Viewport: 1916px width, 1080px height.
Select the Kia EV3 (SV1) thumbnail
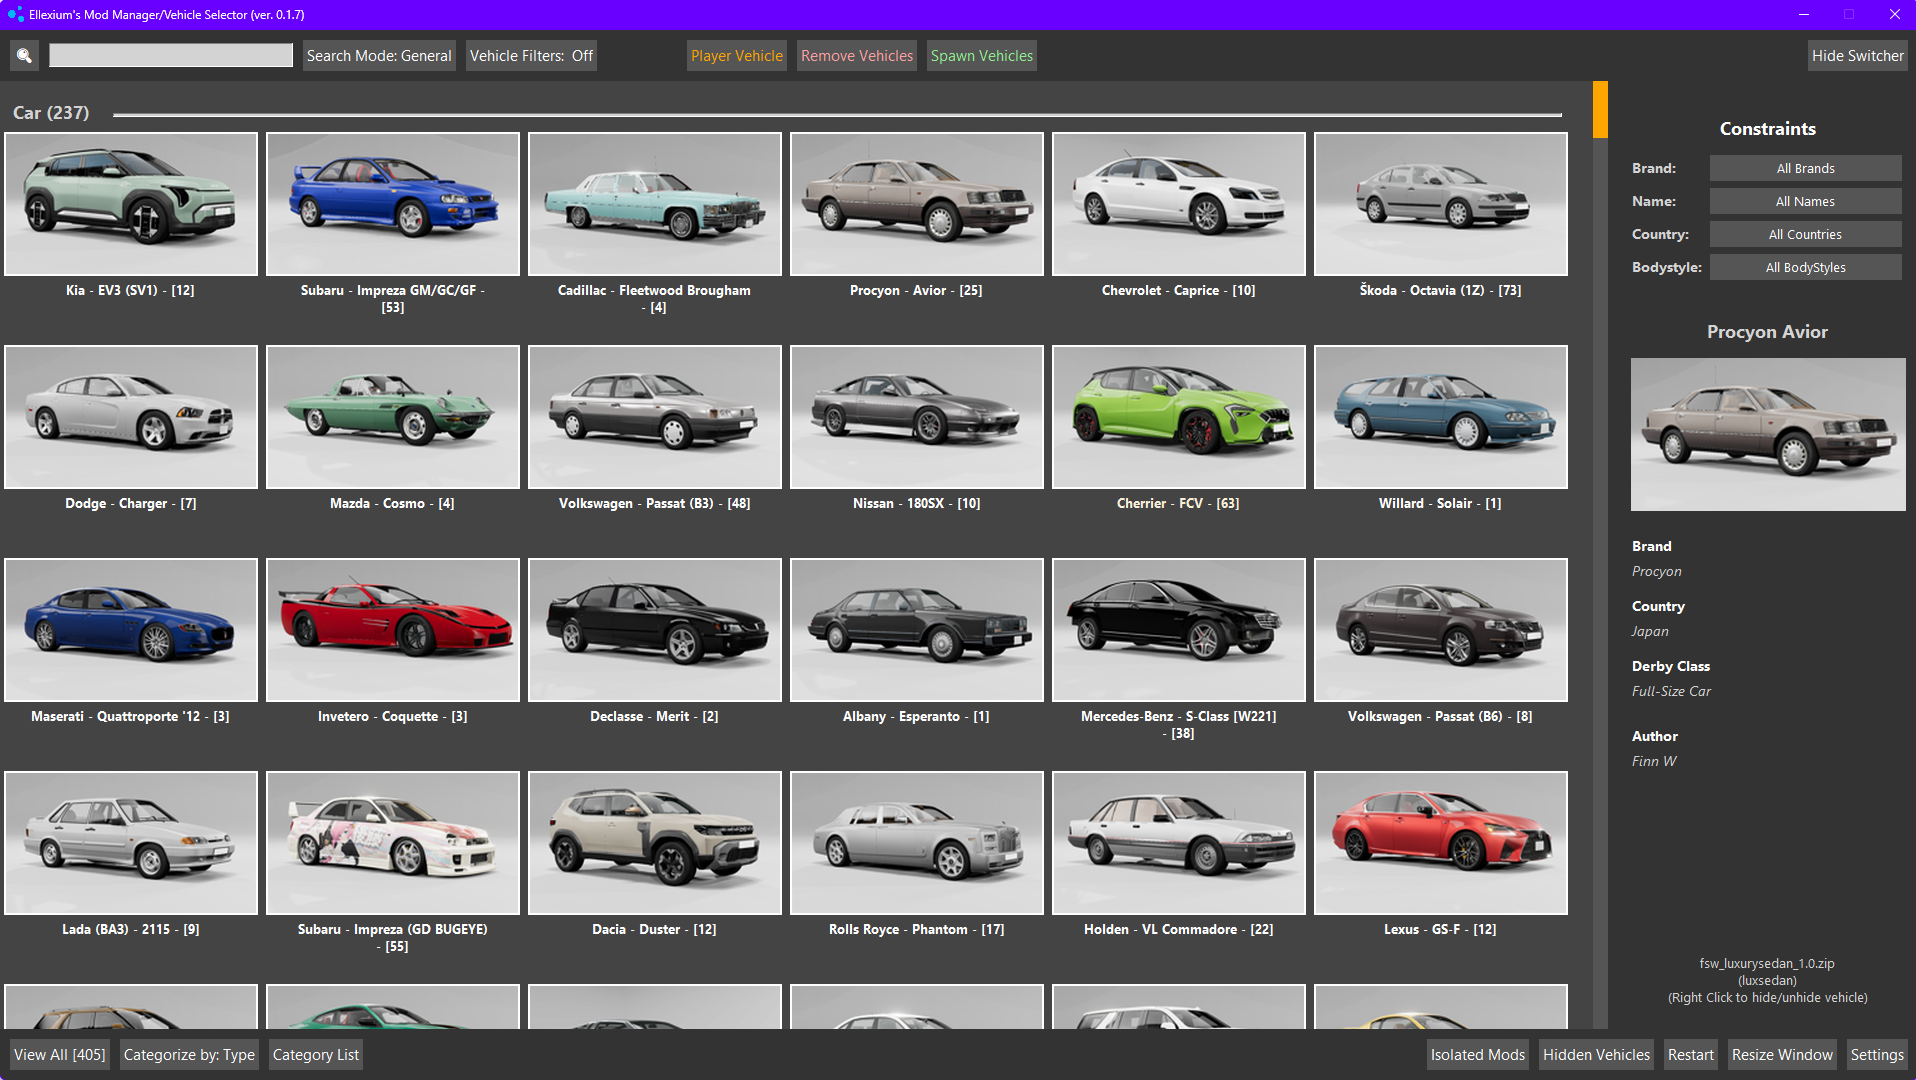coord(131,204)
